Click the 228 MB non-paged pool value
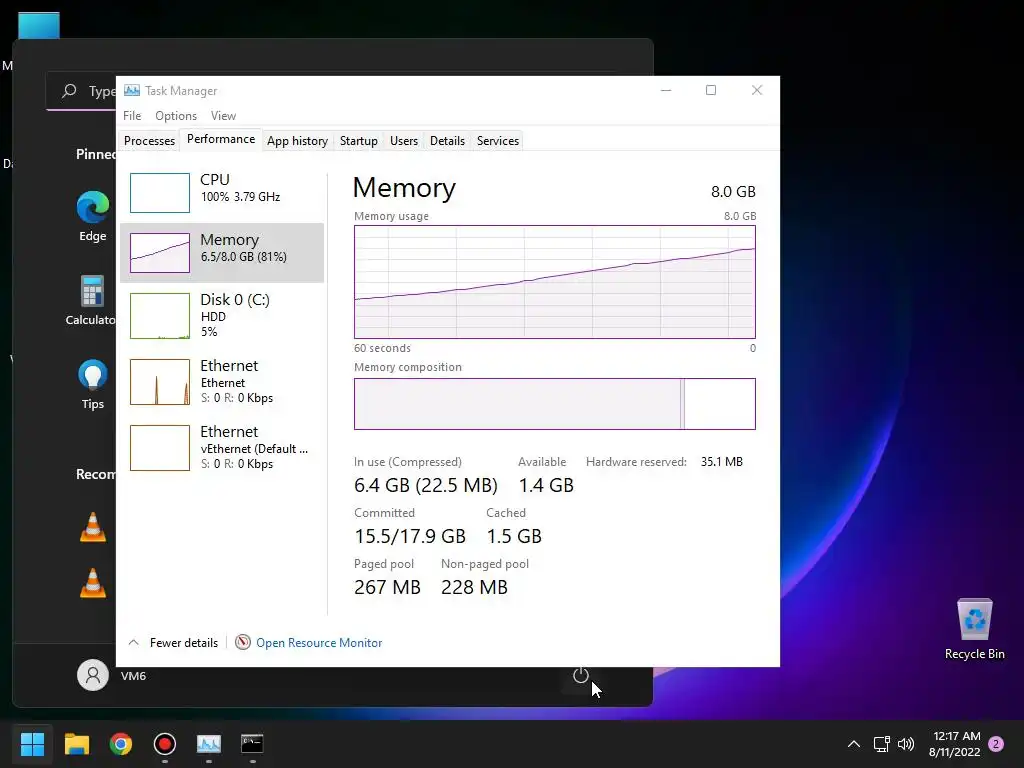 474,587
